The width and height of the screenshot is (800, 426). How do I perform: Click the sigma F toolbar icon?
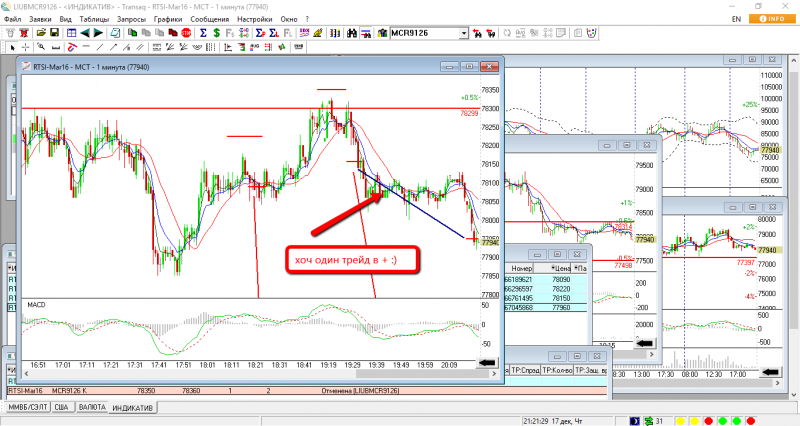tap(260, 33)
